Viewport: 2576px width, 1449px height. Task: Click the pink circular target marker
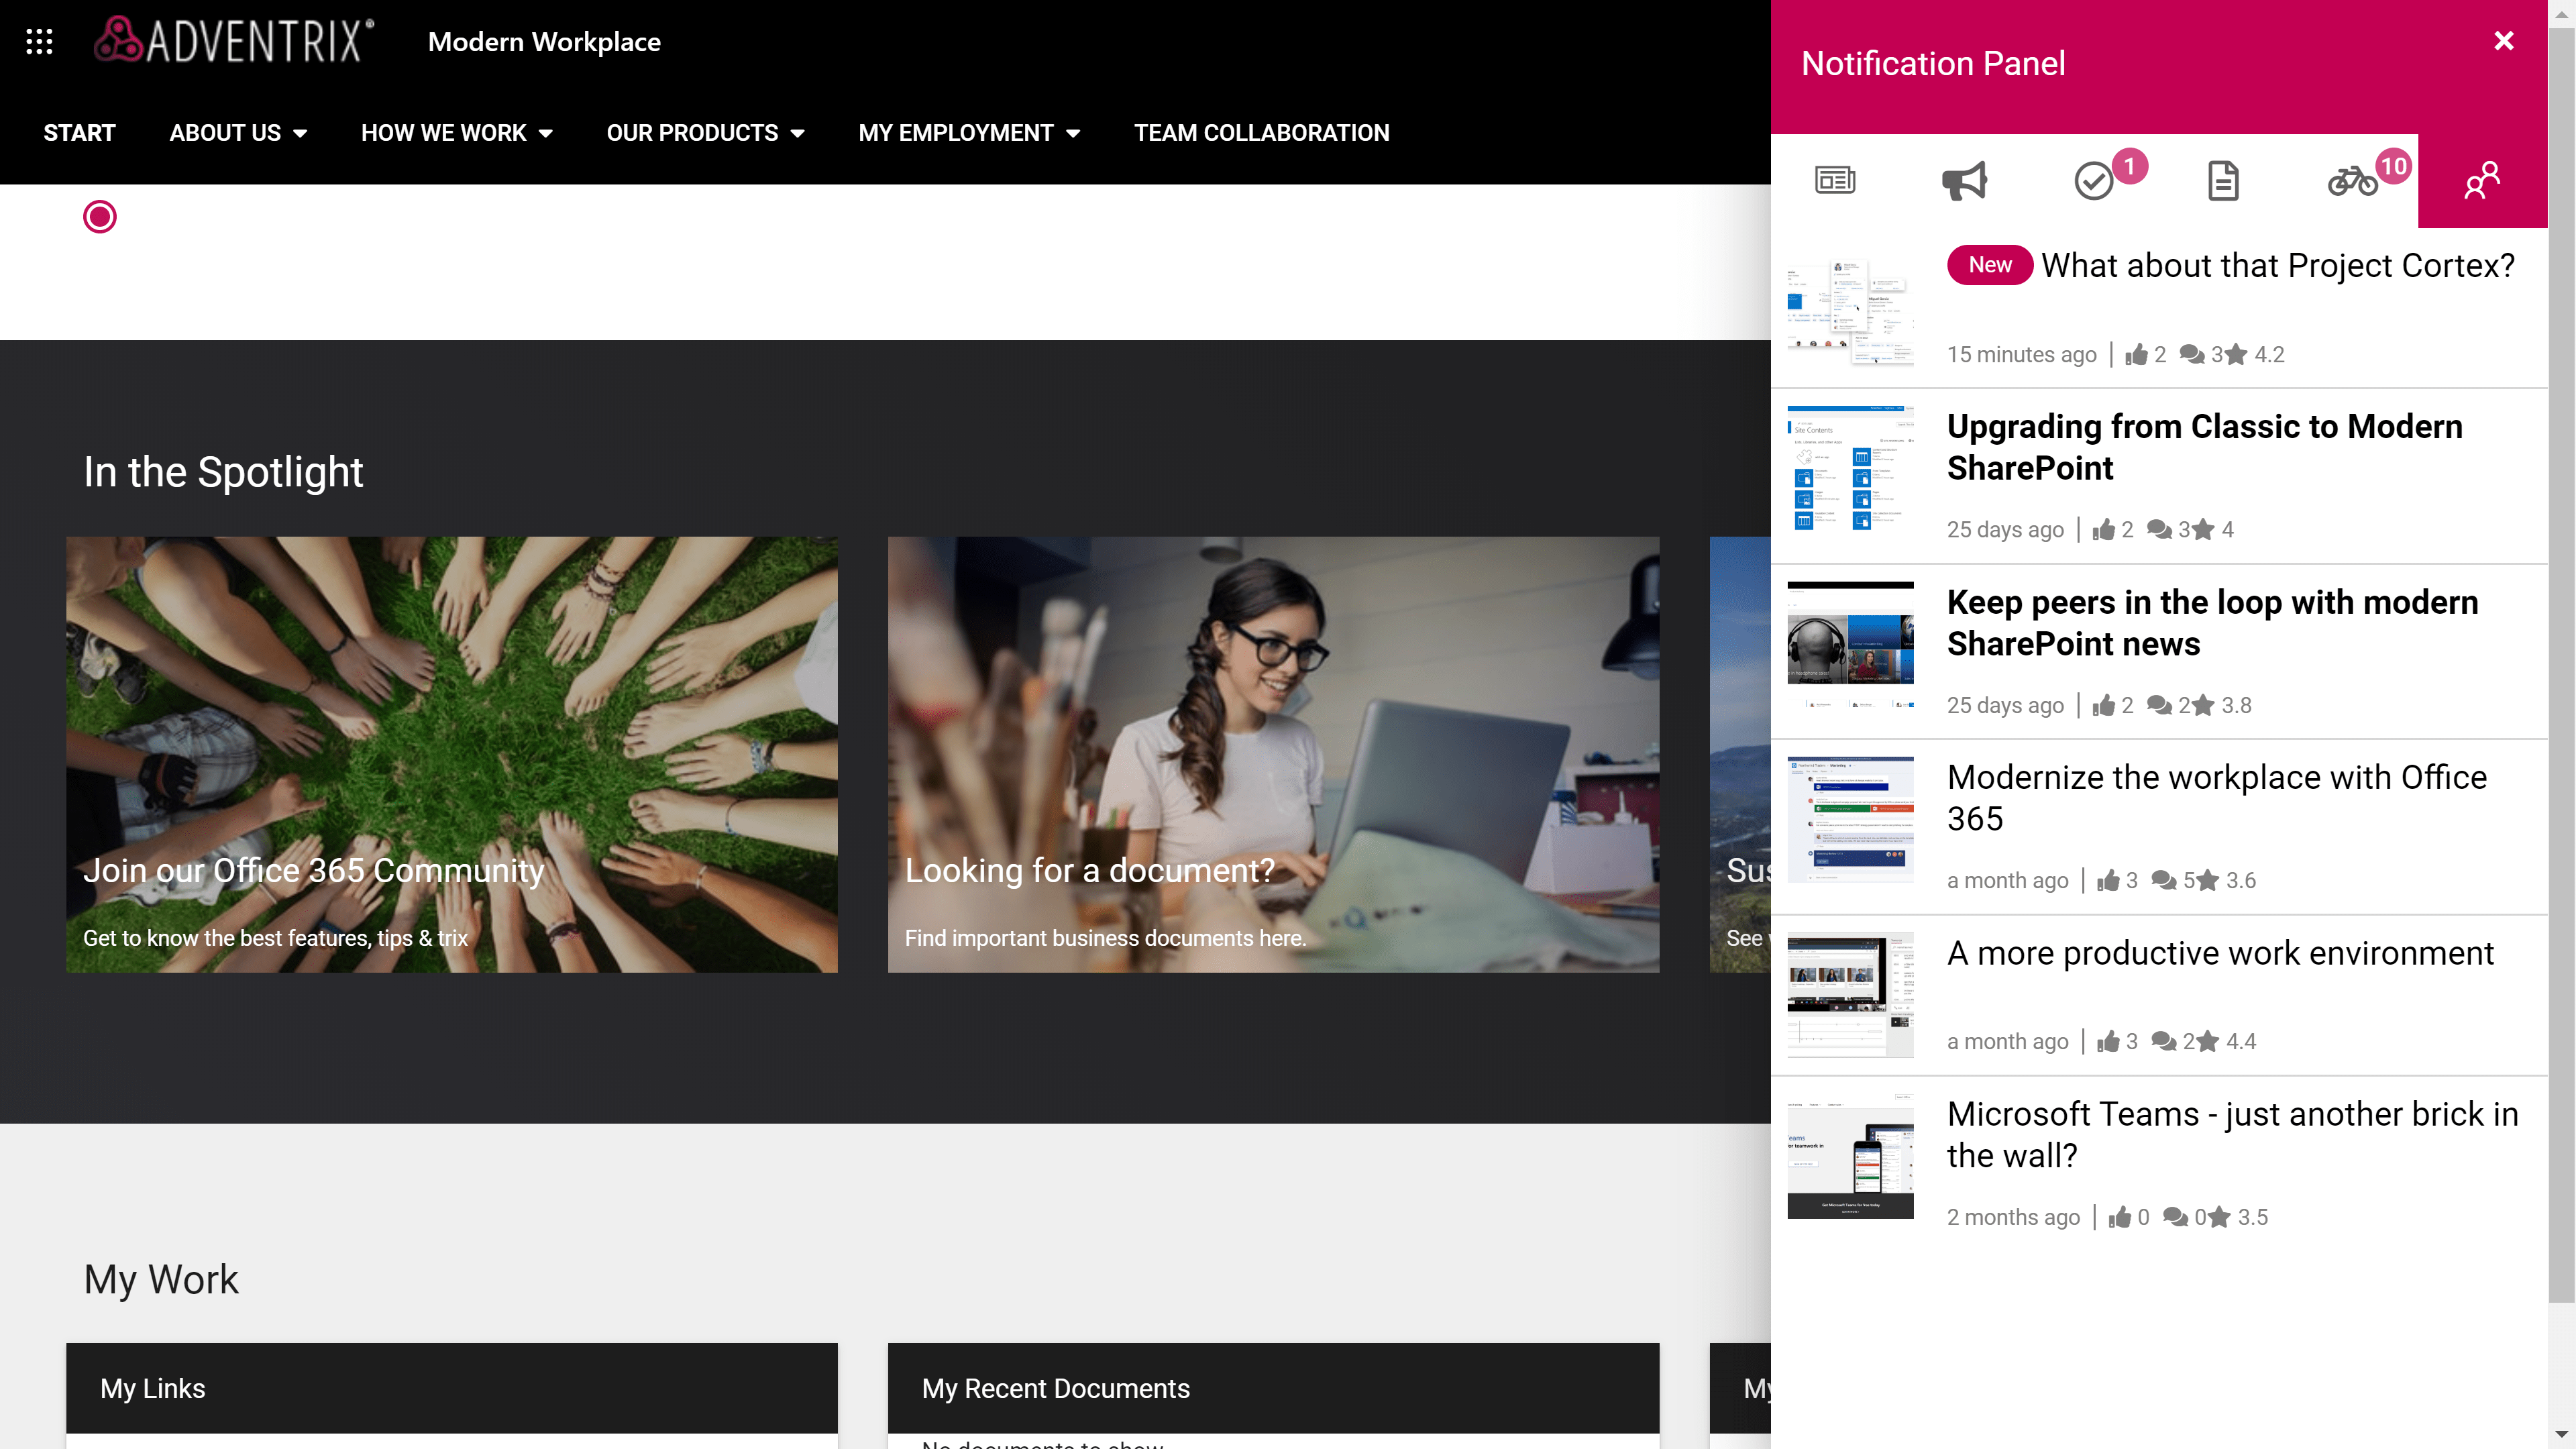click(x=99, y=216)
